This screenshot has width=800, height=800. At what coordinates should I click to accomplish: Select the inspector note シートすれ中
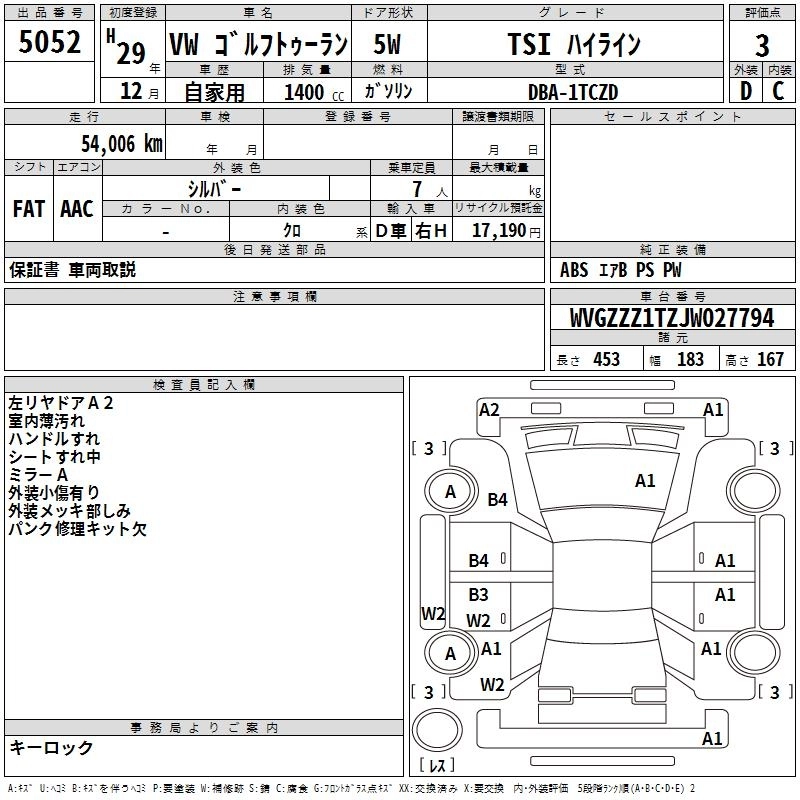(54, 457)
